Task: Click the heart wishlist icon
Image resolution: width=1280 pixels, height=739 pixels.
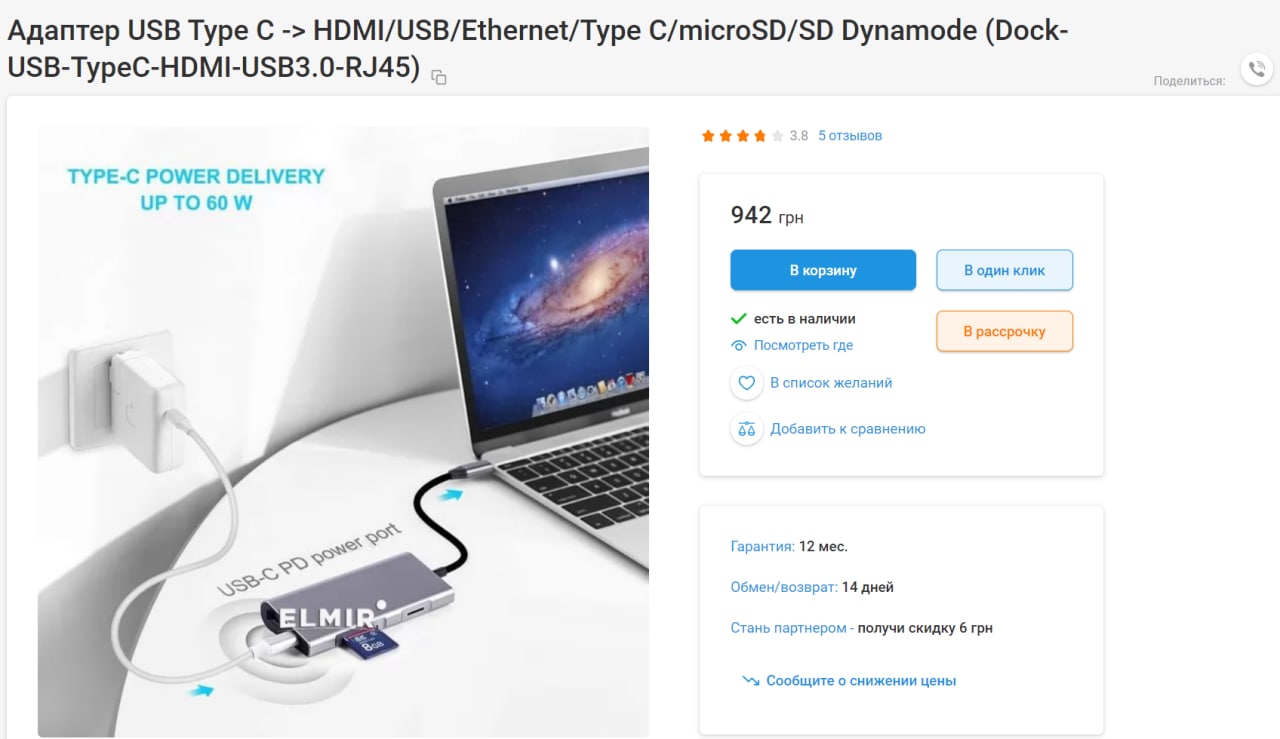Action: [x=746, y=383]
